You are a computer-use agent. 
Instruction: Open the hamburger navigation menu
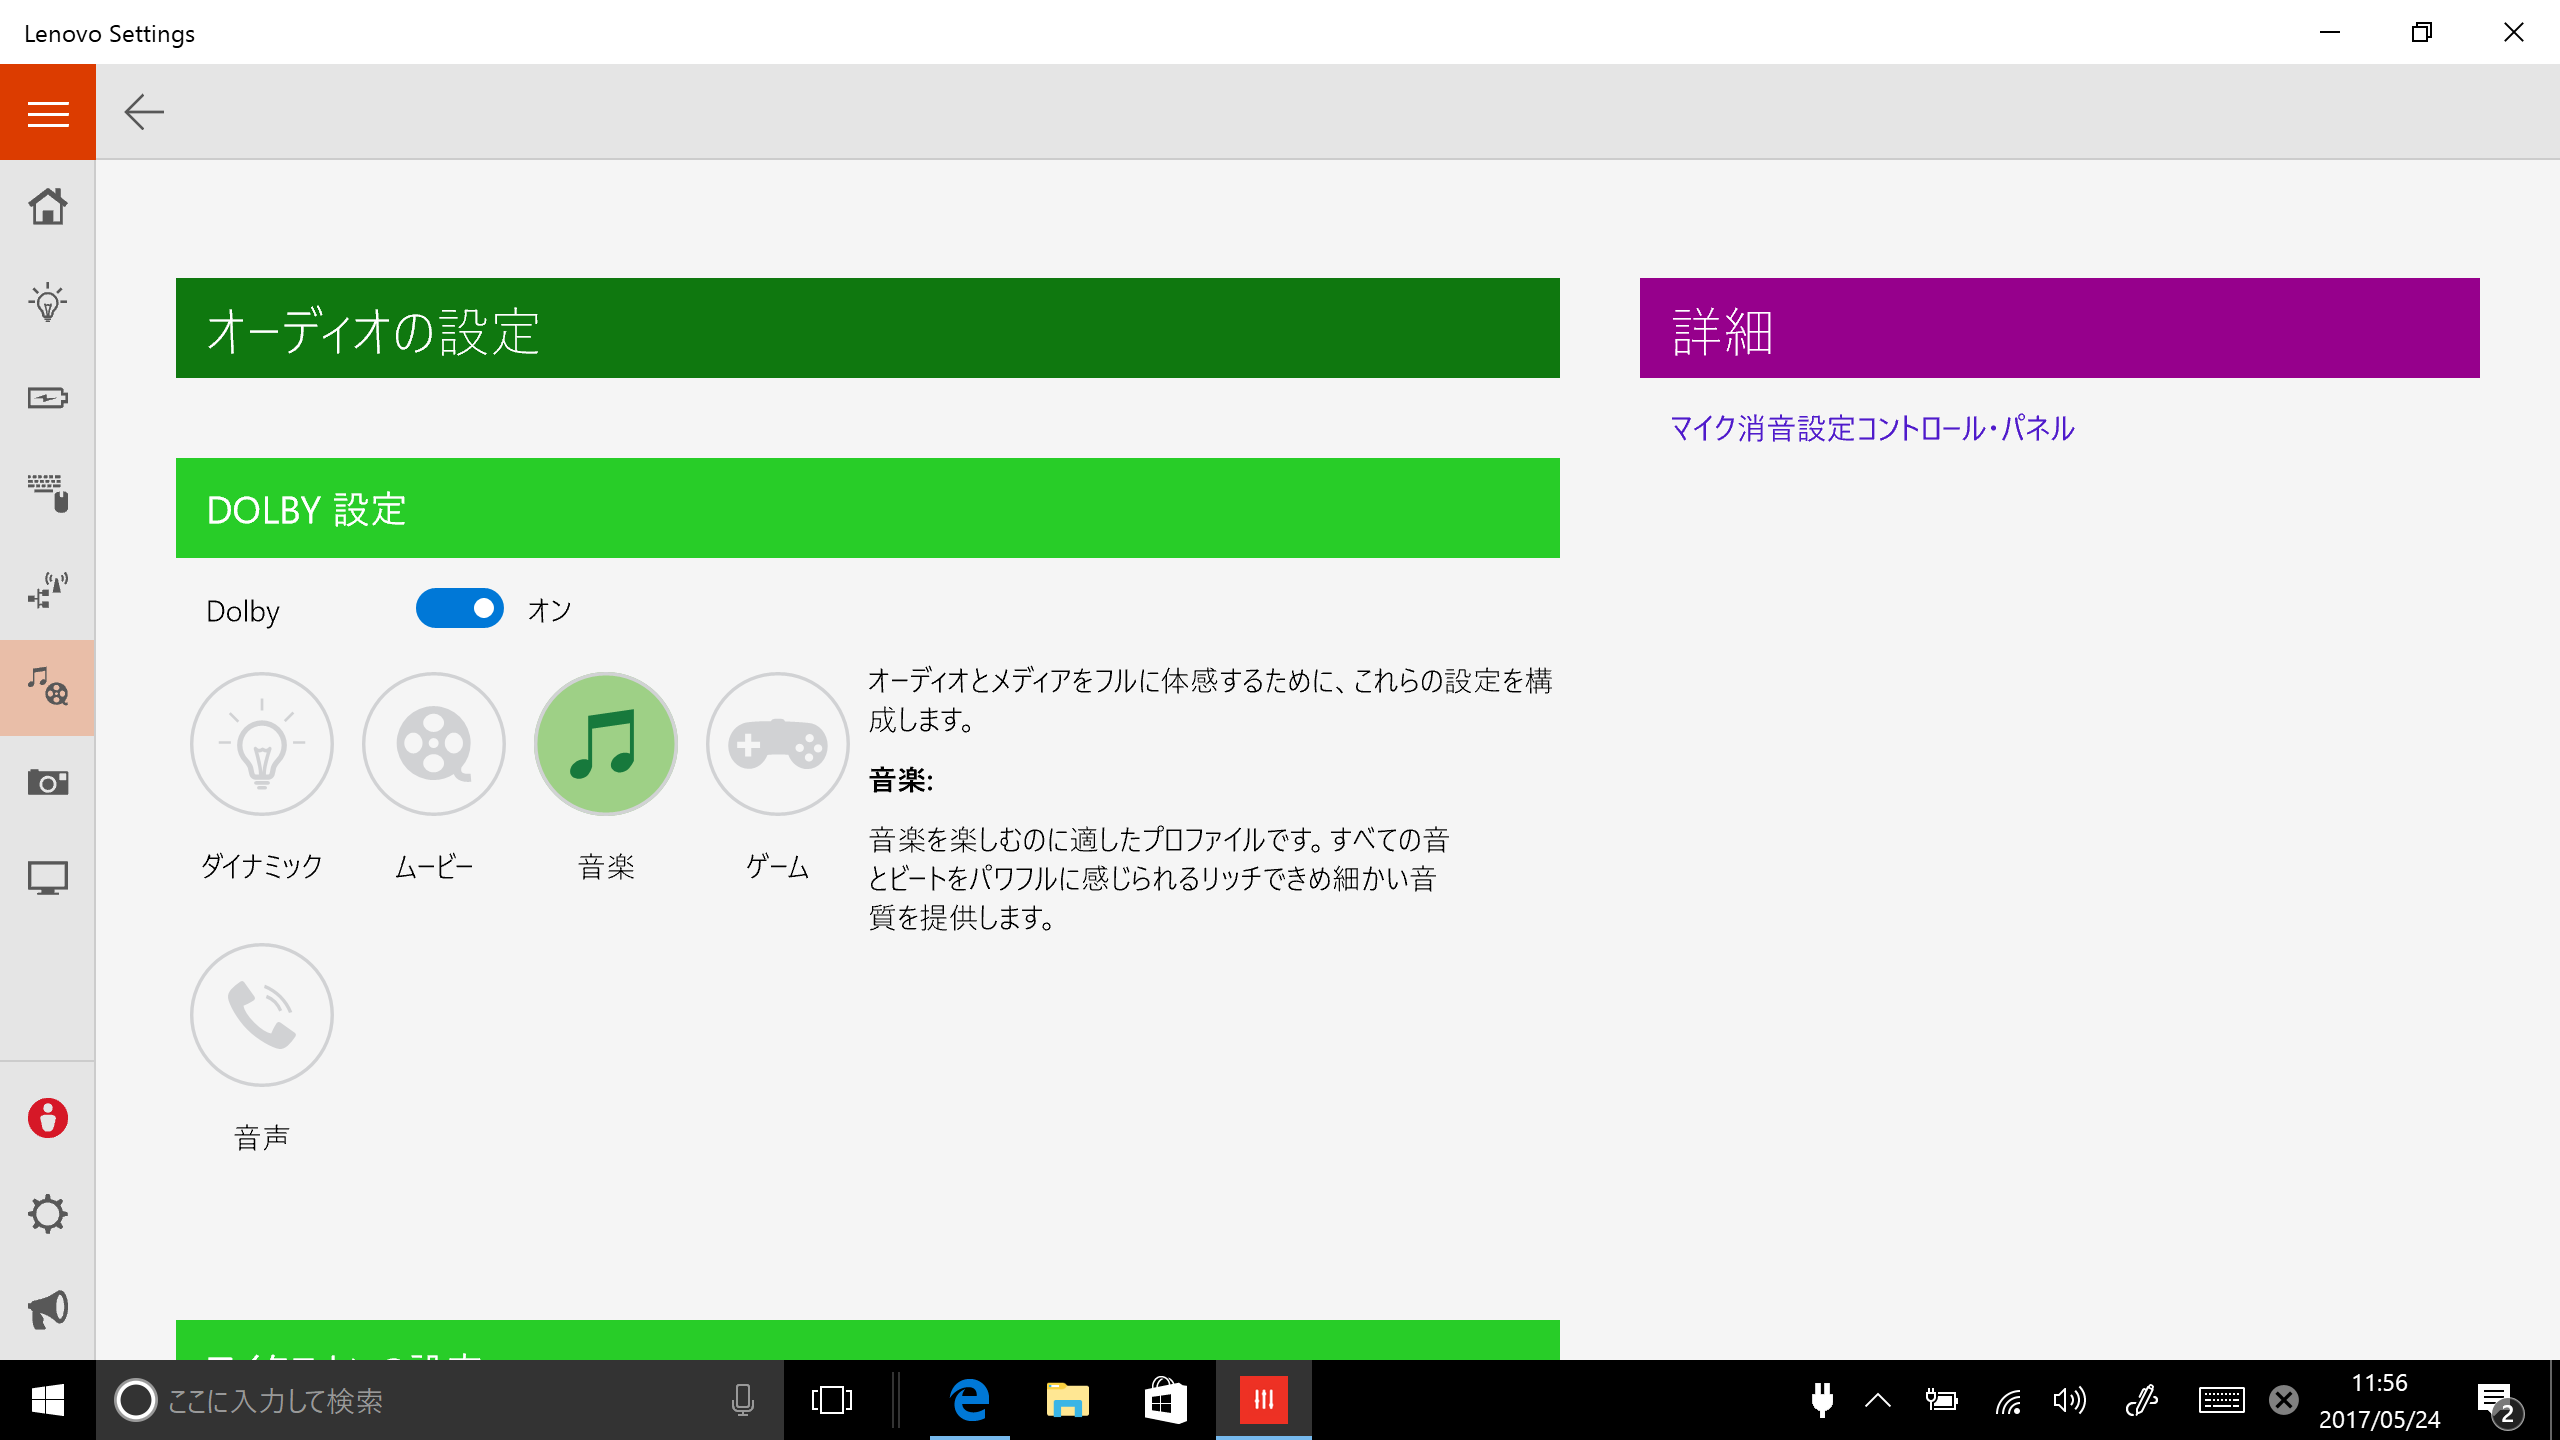(x=47, y=111)
